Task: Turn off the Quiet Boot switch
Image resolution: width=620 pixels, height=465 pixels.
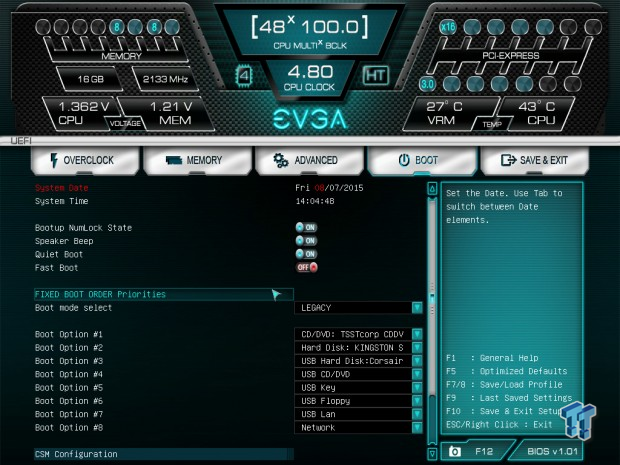Action: tap(306, 254)
